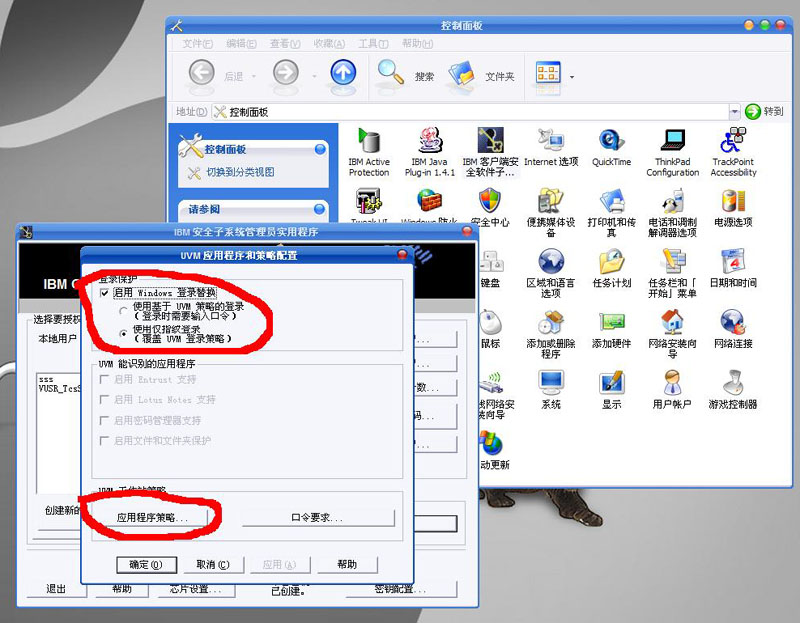The image size is (800, 623).
Task: Click the forward arrow toolbar button
Action: coord(286,72)
